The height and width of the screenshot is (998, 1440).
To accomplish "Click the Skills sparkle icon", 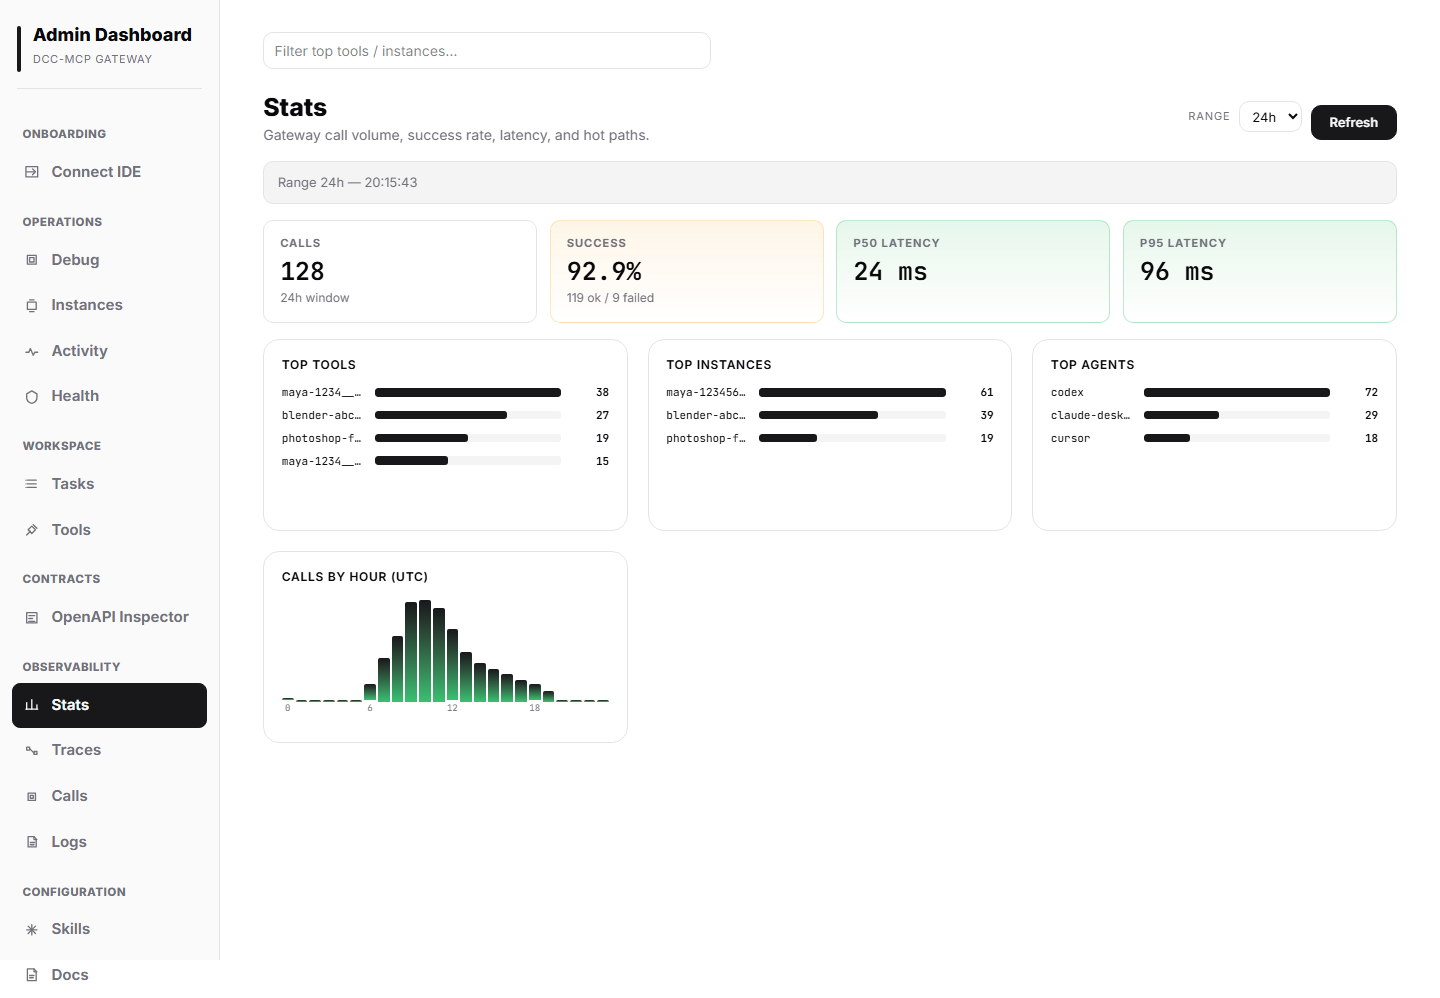I will coord(32,929).
